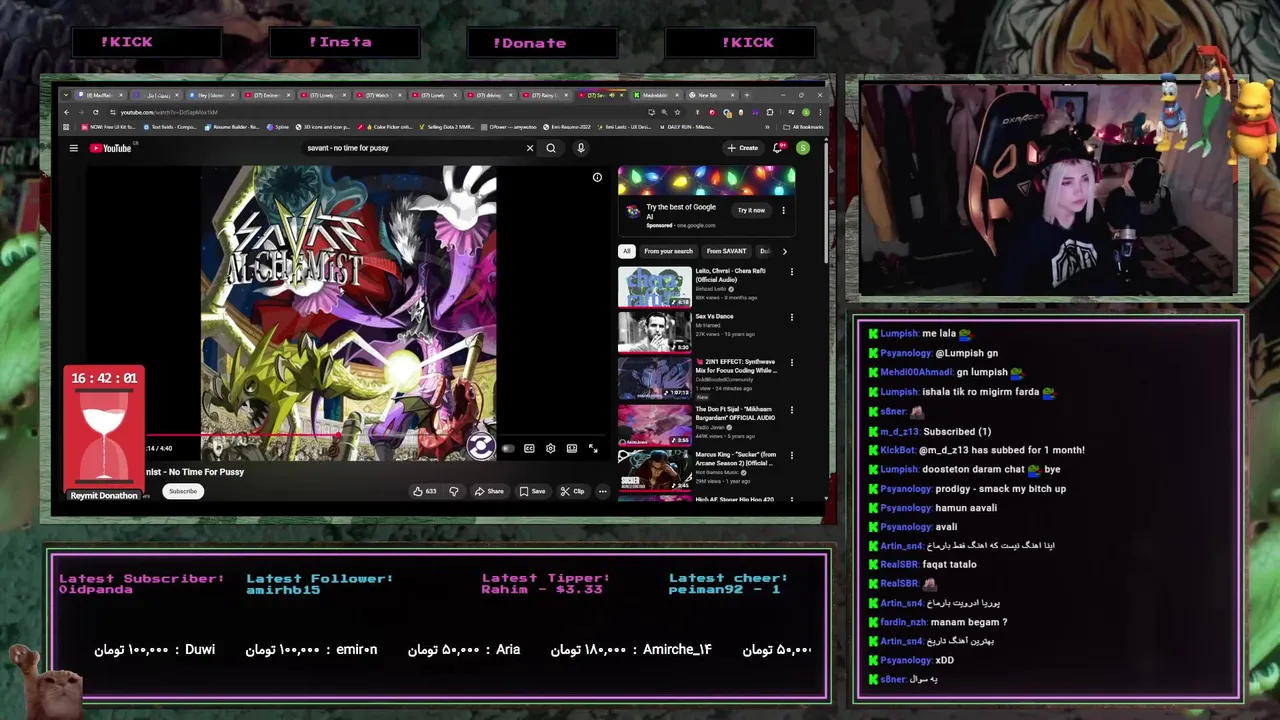Viewport: 1280px width, 720px height.
Task: Open the Spline bookmark
Action: point(279,127)
